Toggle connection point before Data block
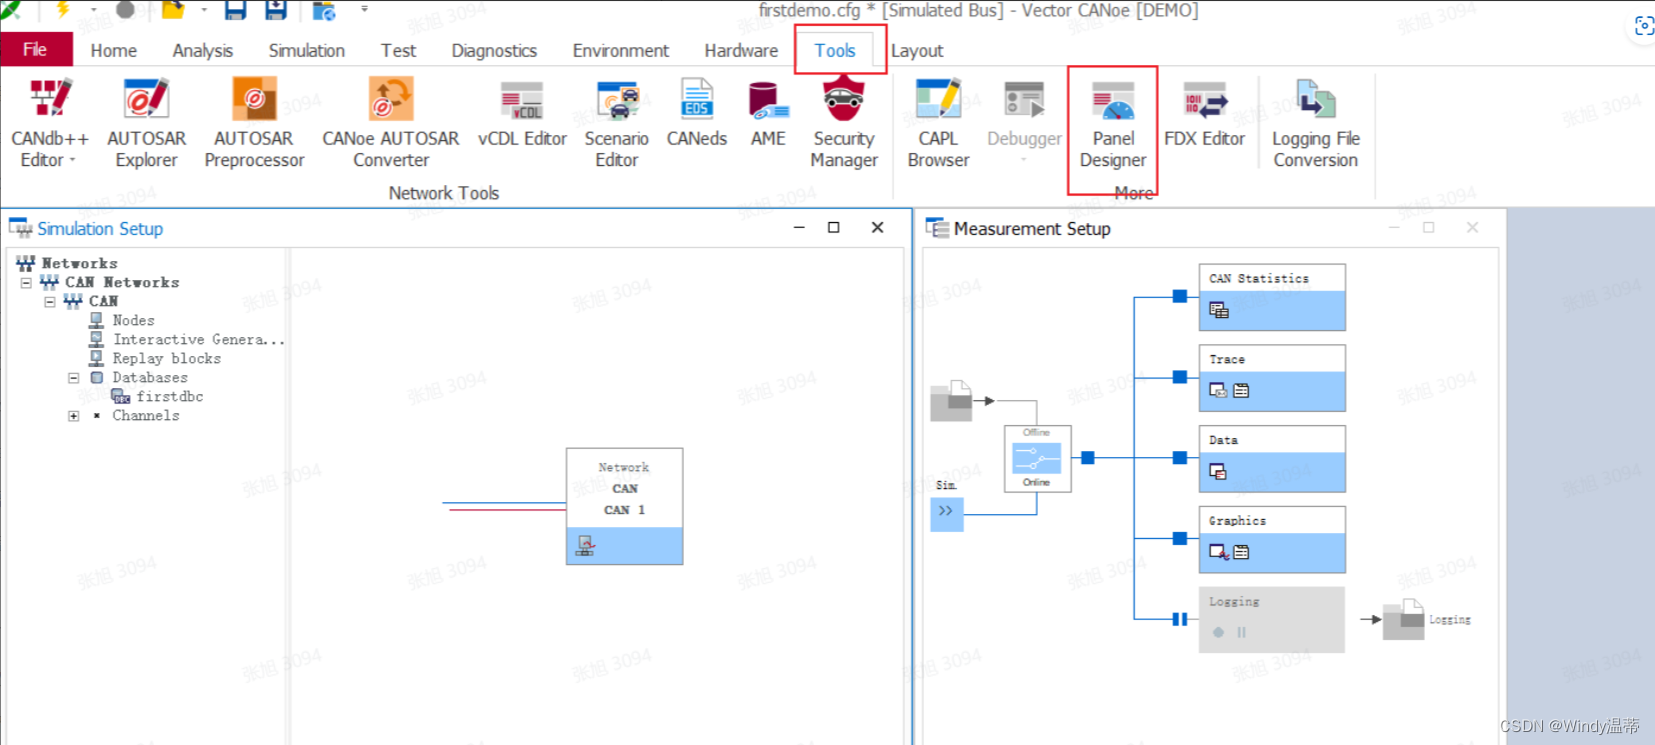Viewport: 1655px width, 745px height. click(x=1180, y=458)
